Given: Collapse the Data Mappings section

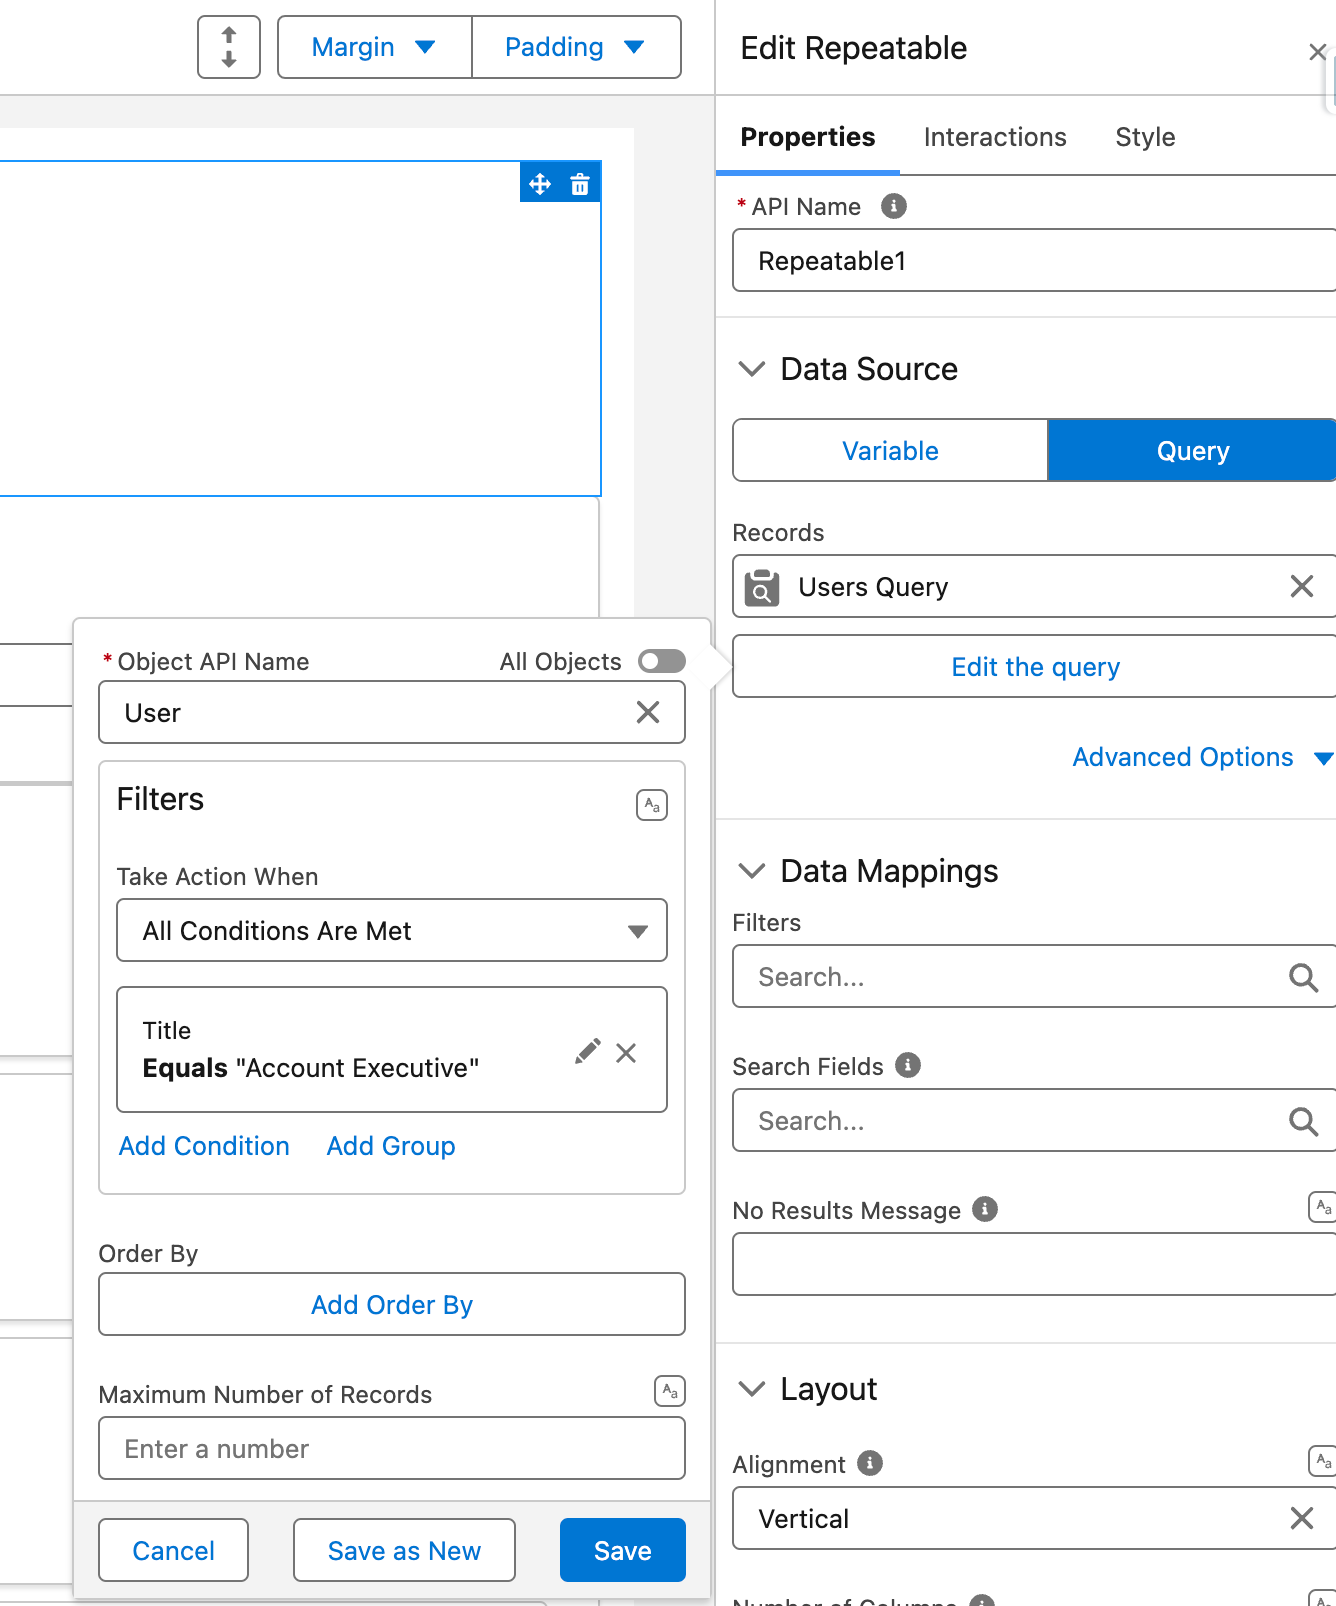Looking at the screenshot, I should pyautogui.click(x=752, y=871).
